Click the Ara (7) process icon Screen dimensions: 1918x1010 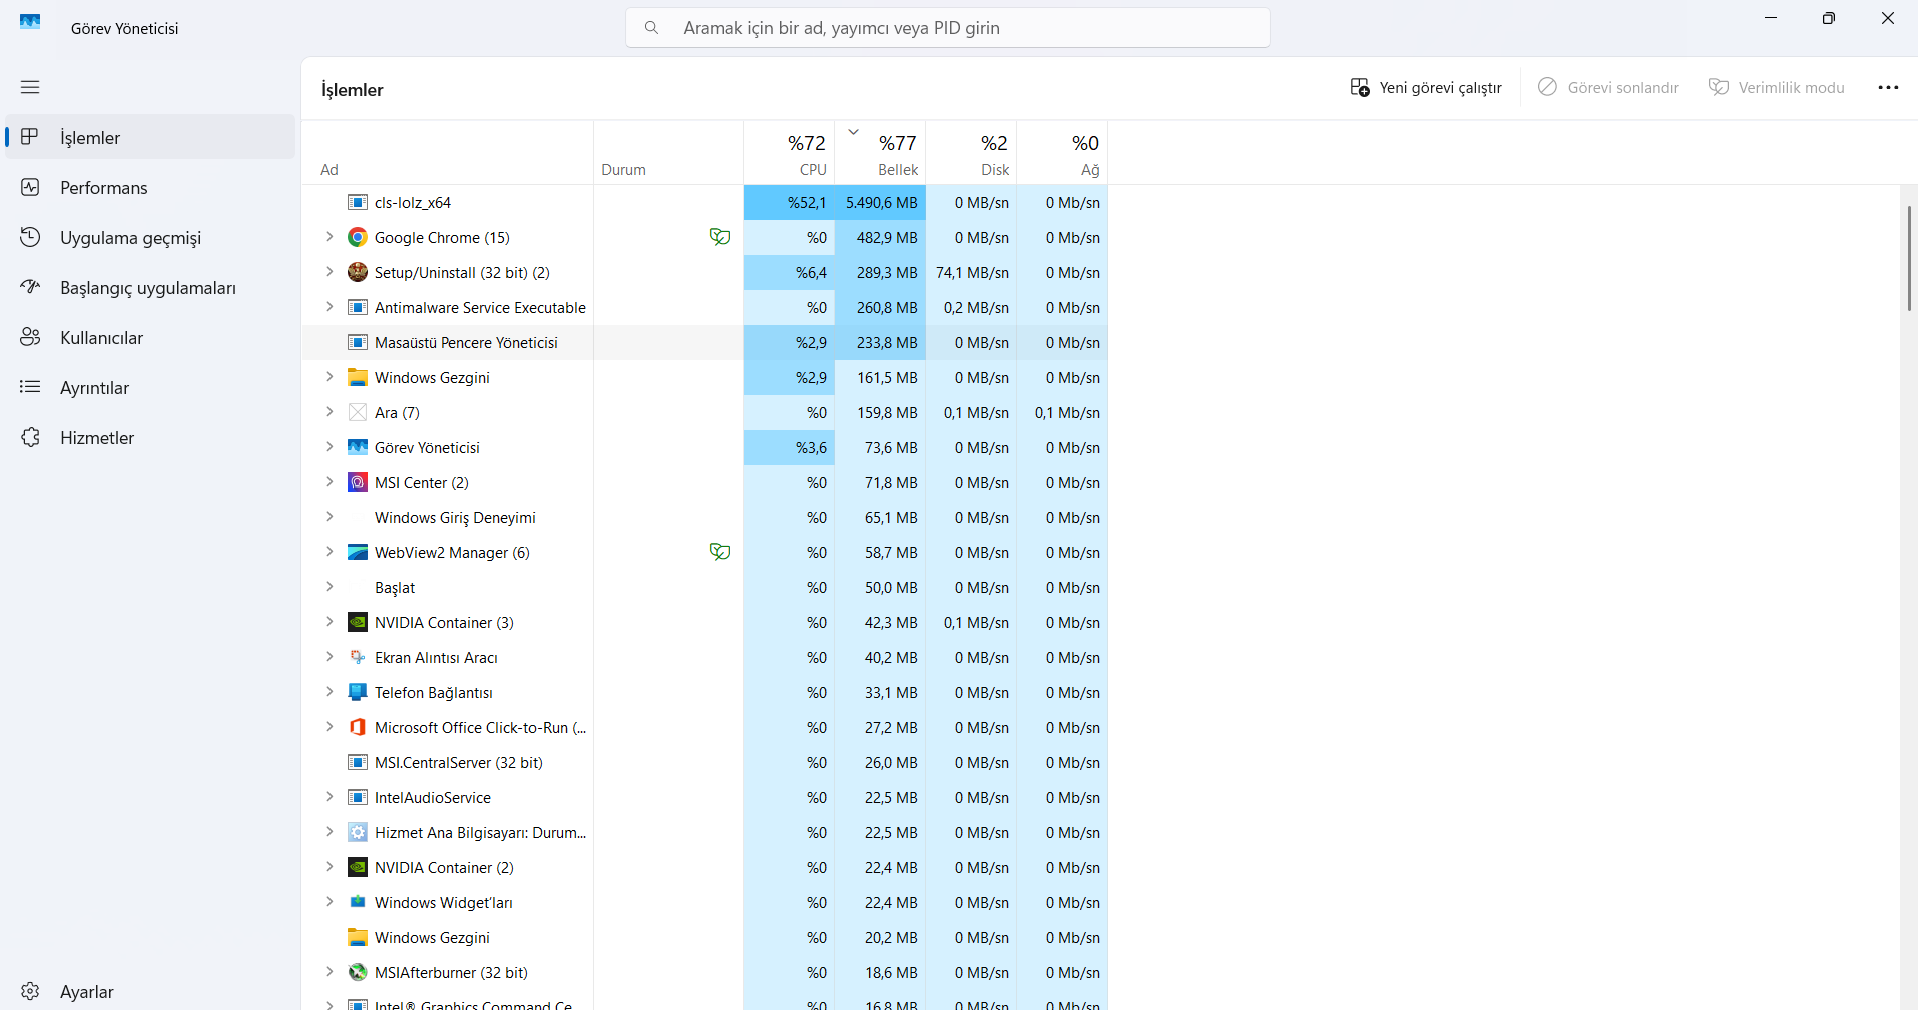coord(357,412)
